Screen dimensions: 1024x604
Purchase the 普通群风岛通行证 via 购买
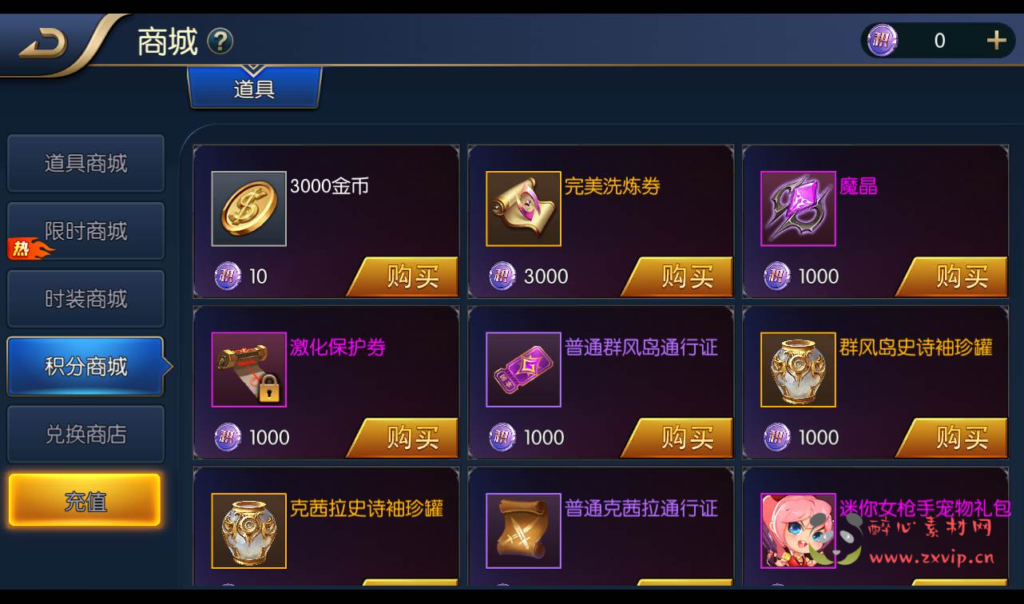pos(677,438)
